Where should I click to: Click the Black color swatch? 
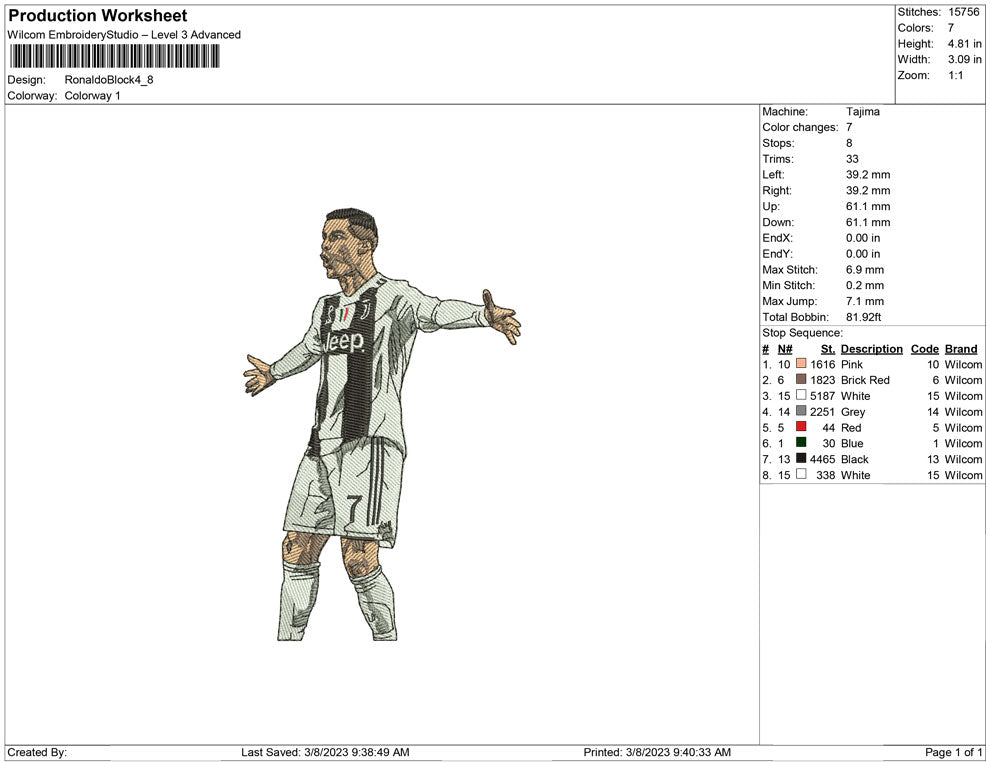click(801, 458)
